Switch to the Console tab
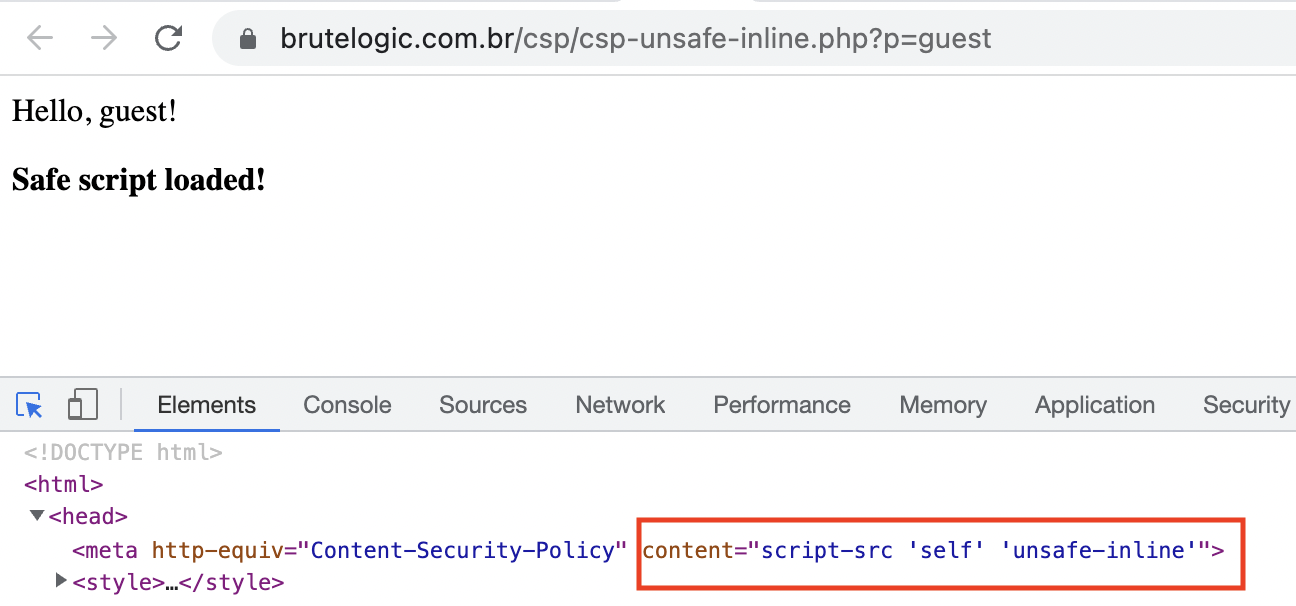 [346, 405]
